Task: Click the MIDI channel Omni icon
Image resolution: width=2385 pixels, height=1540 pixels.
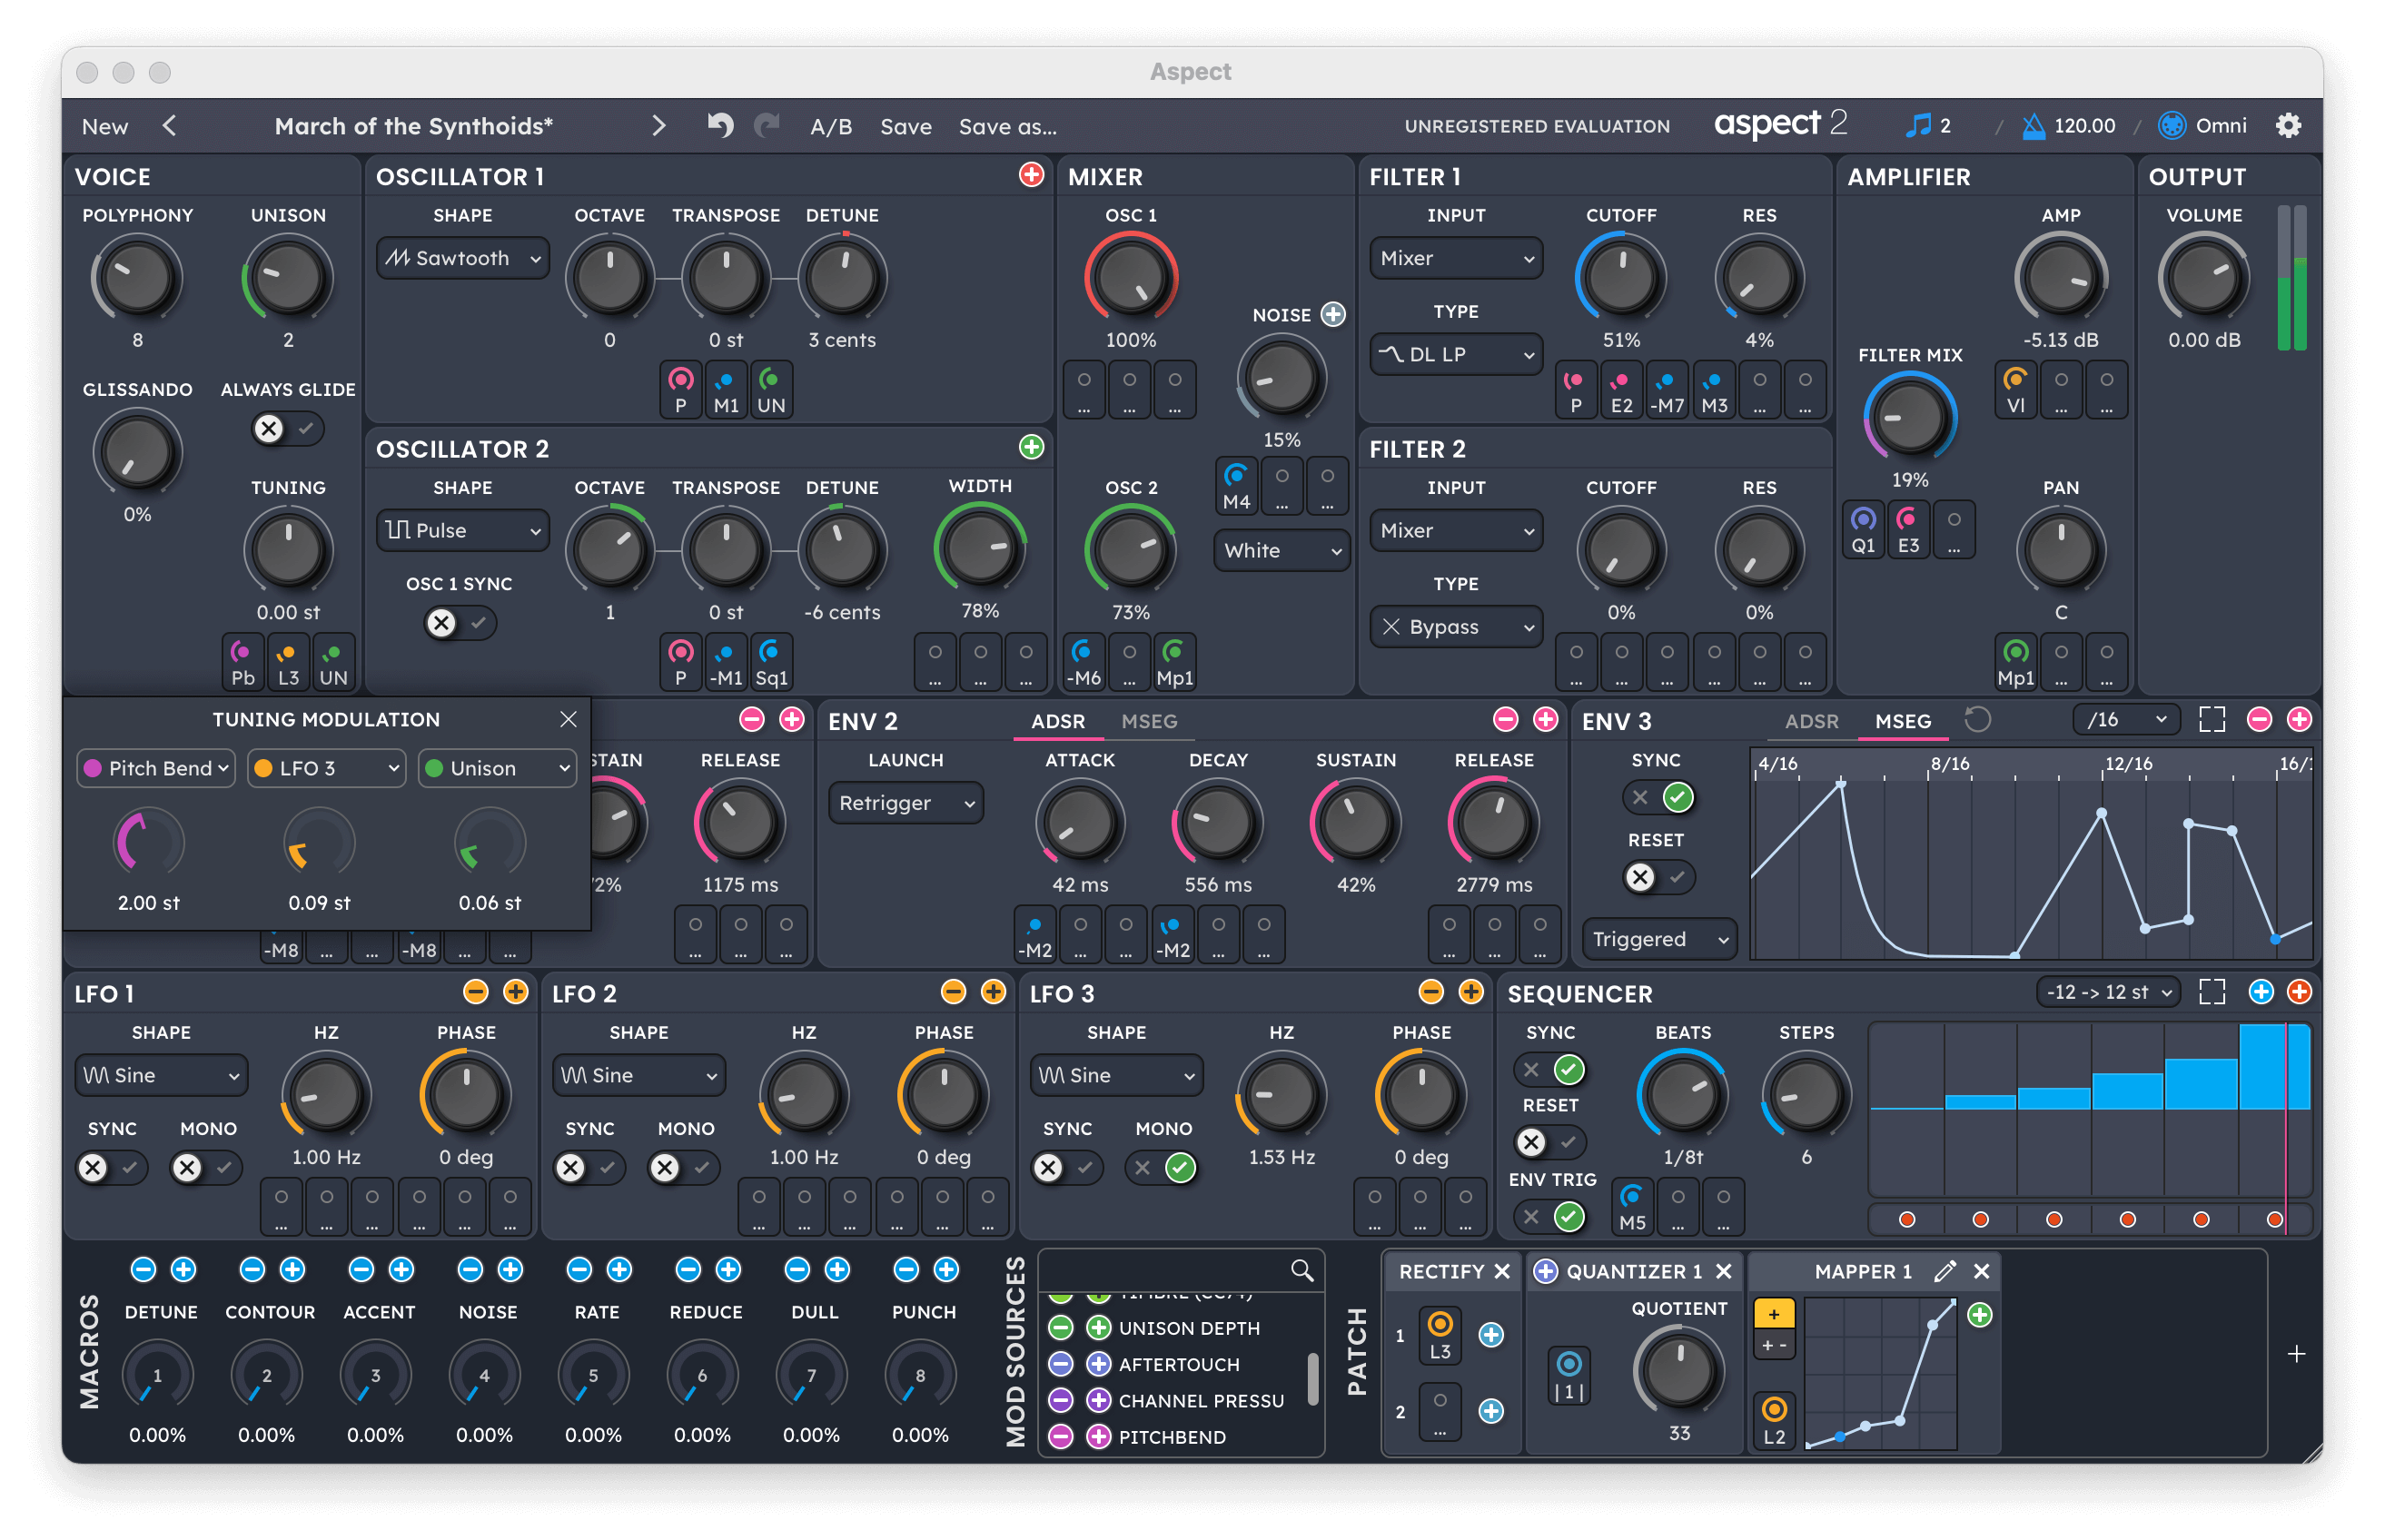Action: coord(2171,125)
